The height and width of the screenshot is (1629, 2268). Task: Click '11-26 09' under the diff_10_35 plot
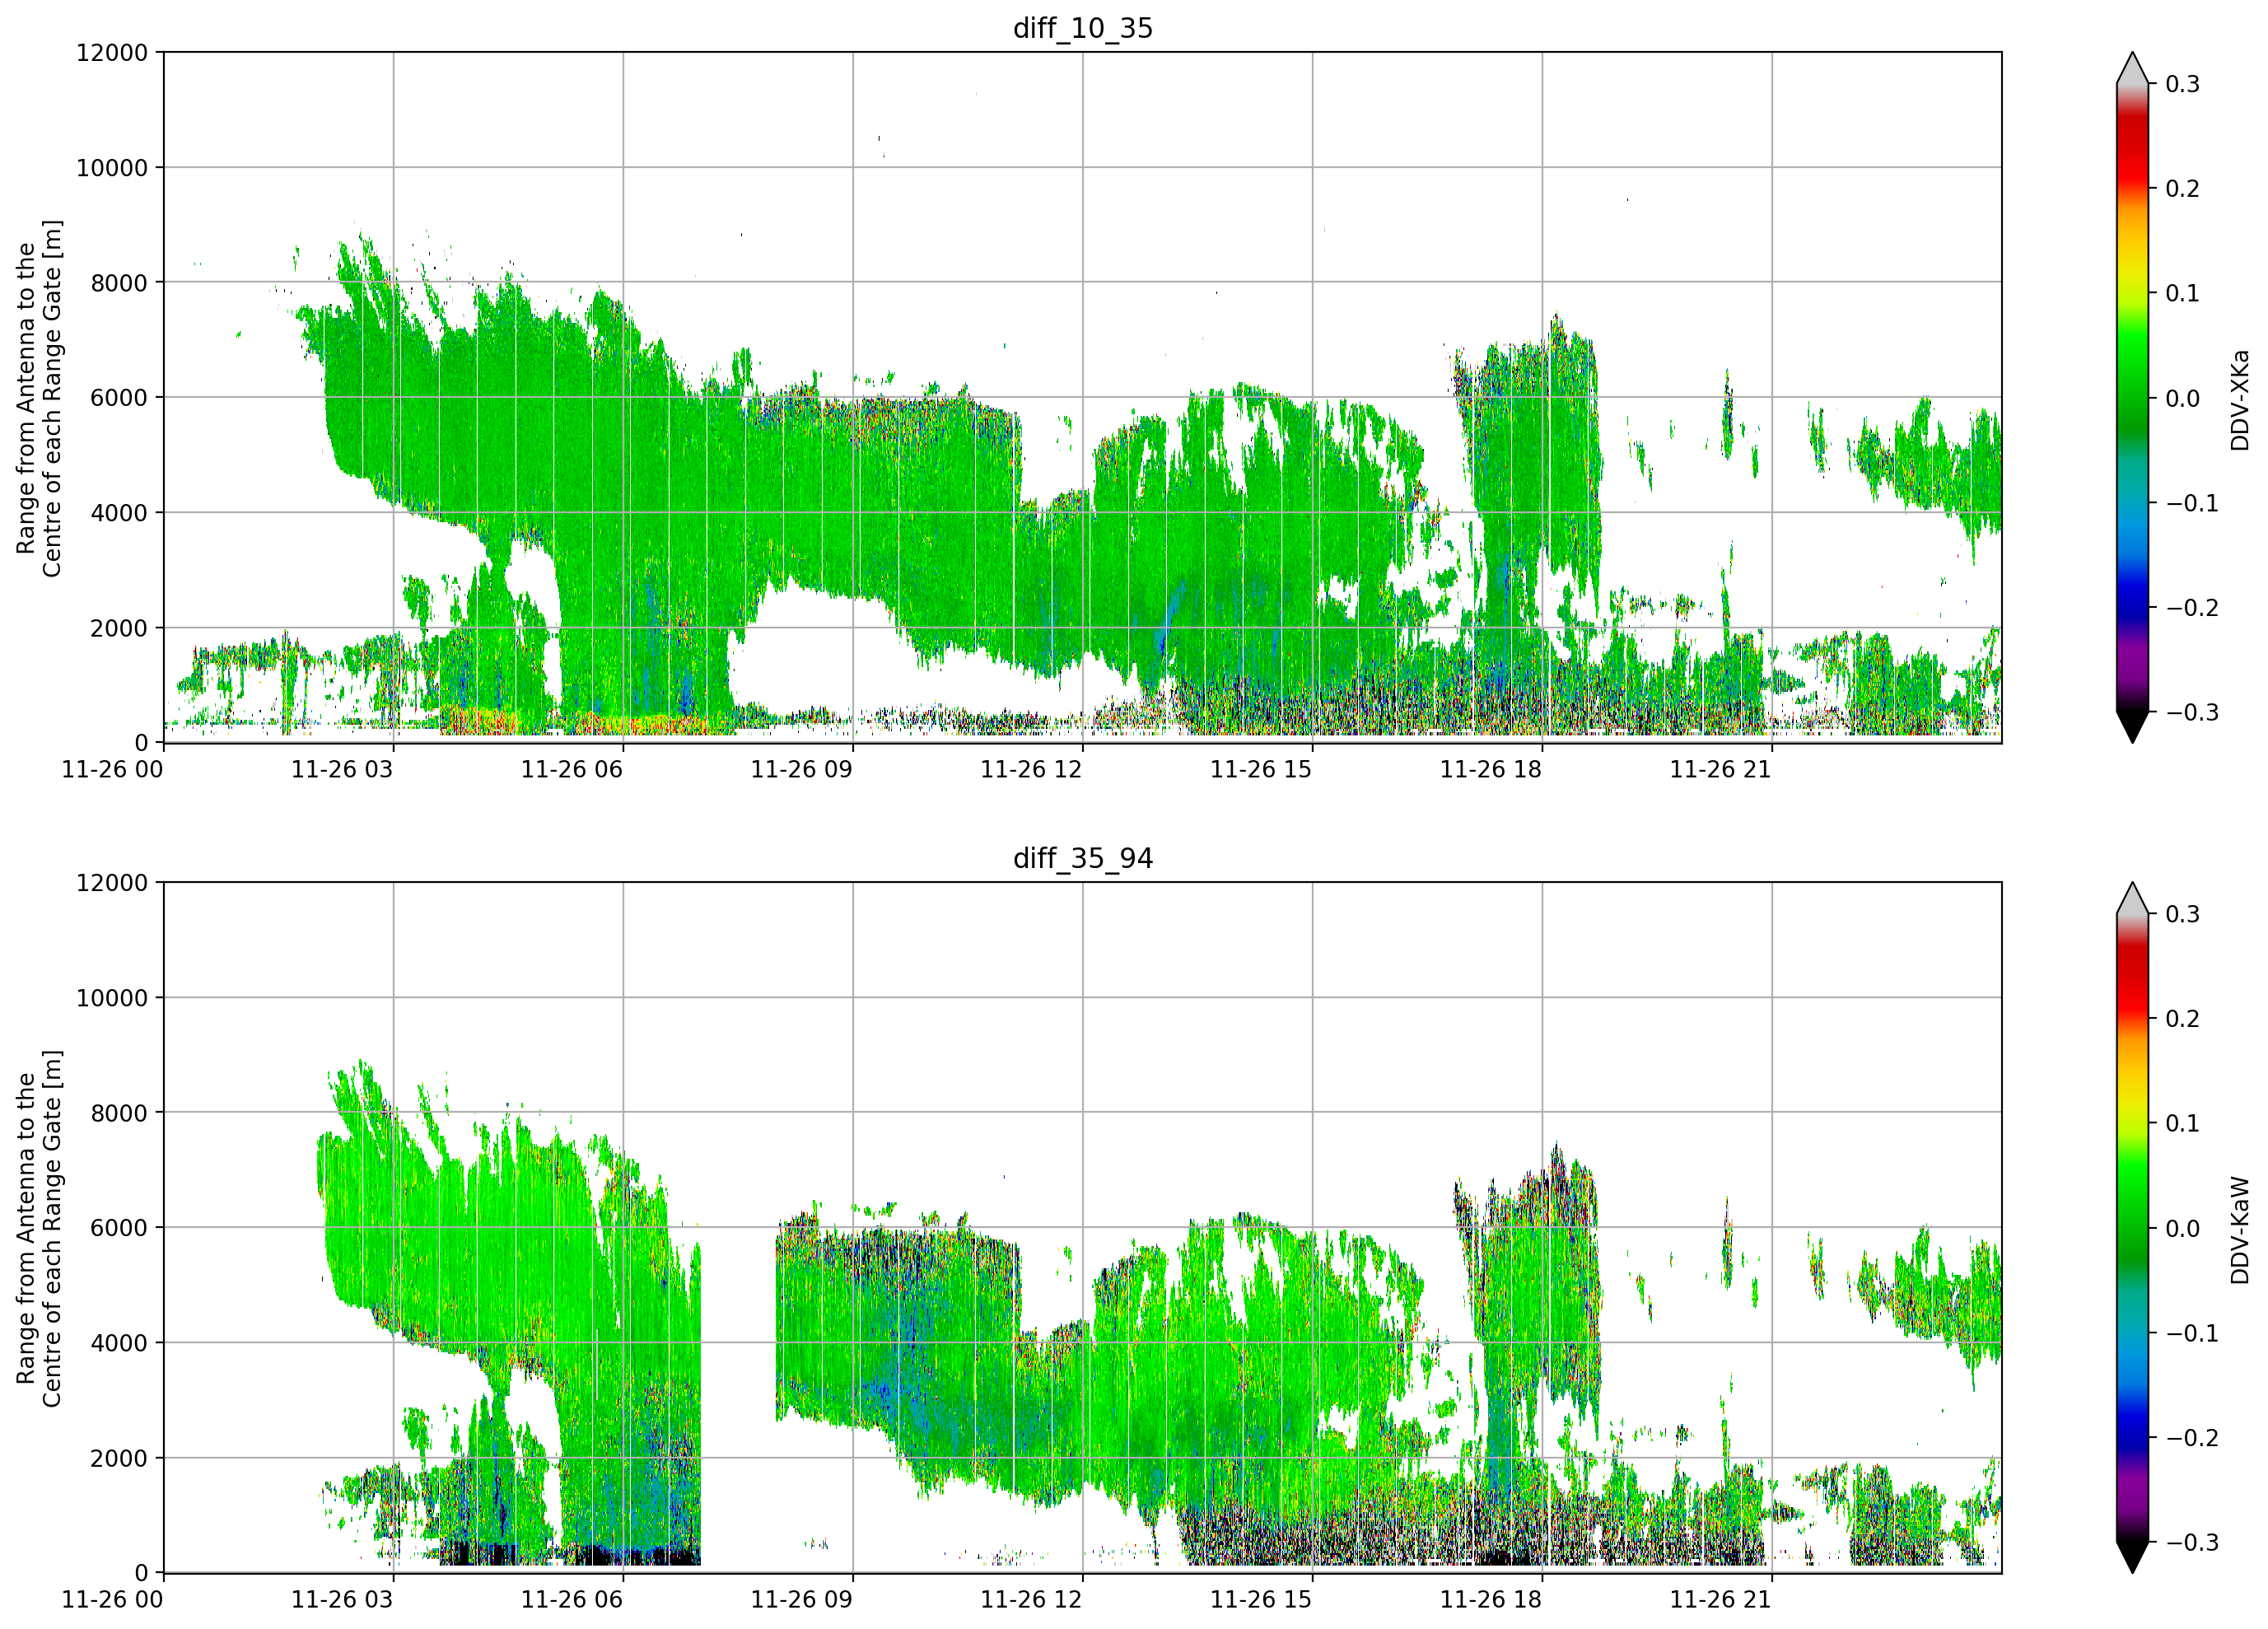coord(802,769)
